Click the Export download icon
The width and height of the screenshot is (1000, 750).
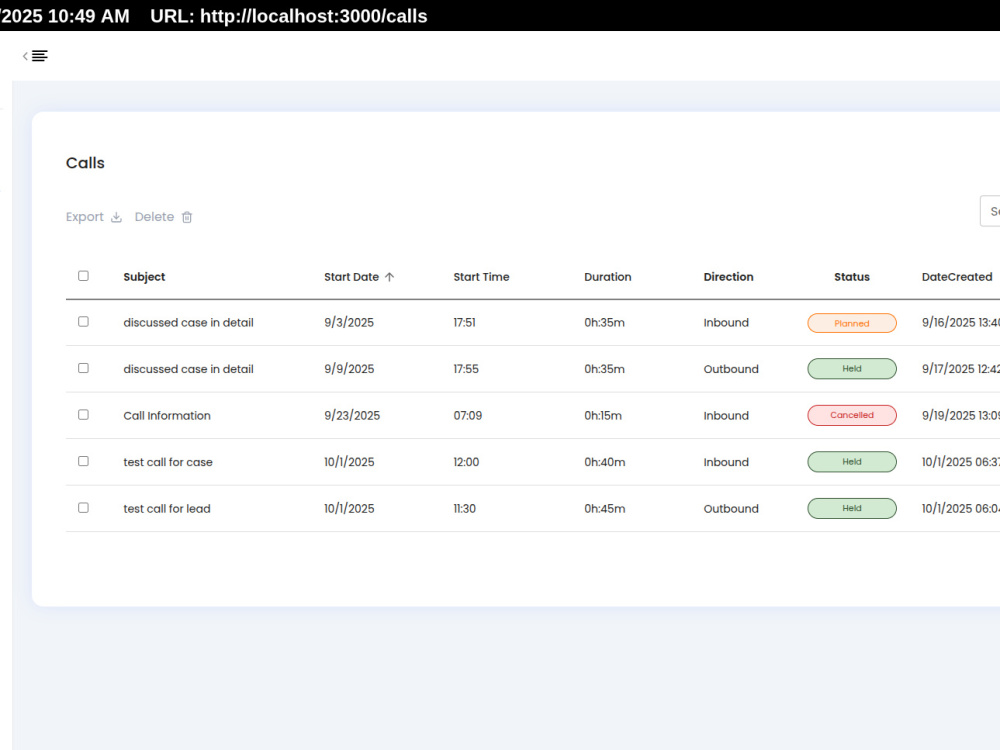pos(116,217)
